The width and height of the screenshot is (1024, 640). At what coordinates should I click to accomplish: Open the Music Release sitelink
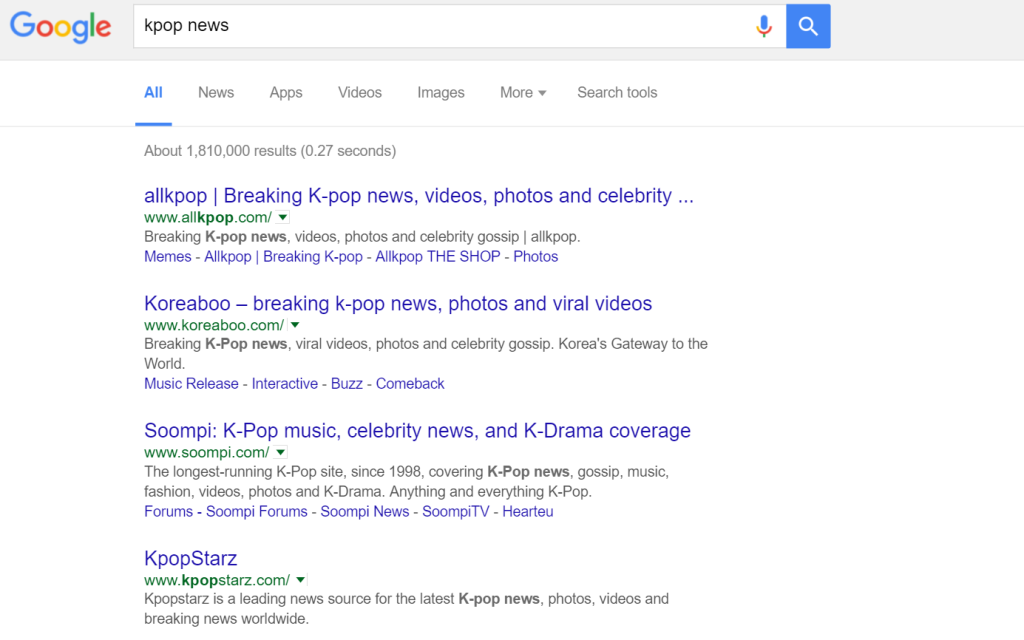(x=191, y=384)
